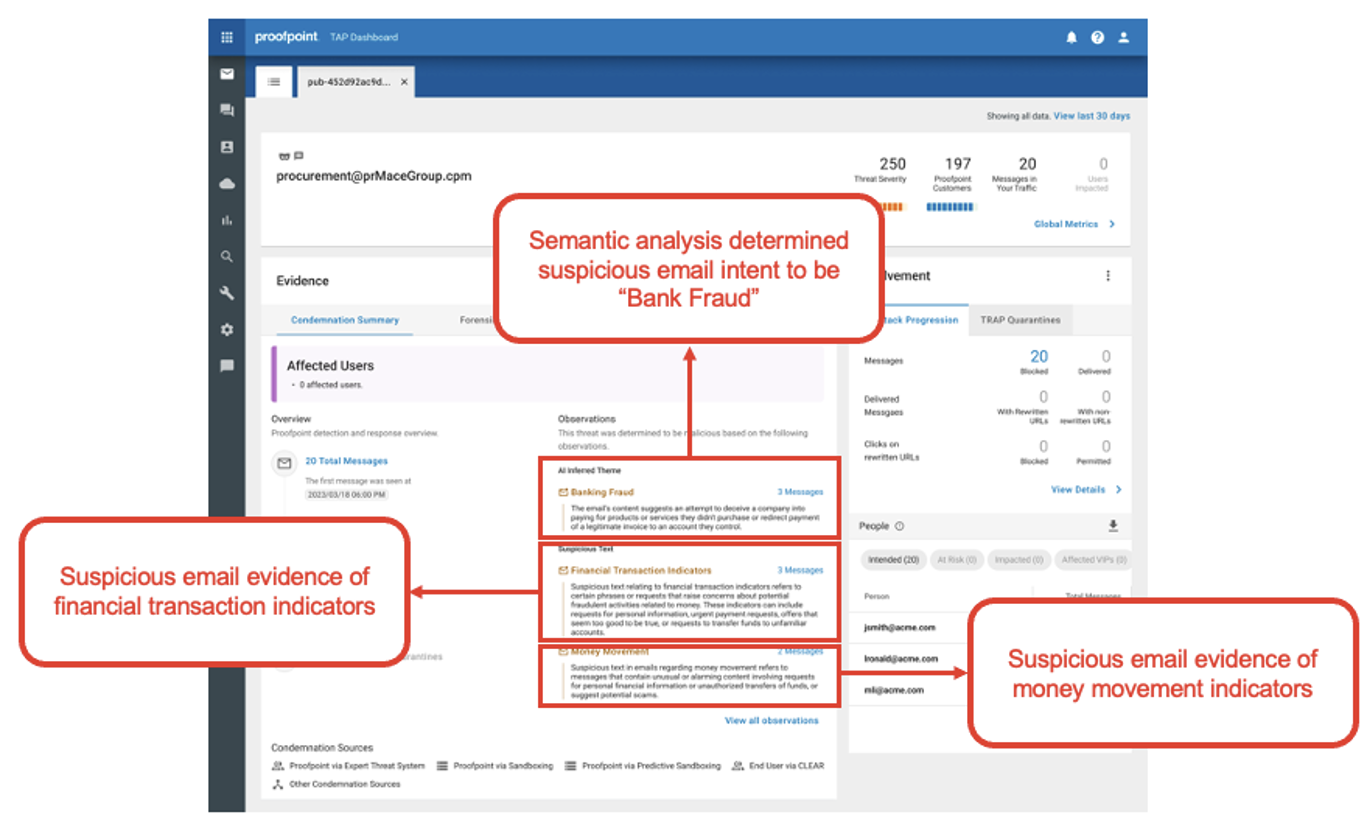Image resolution: width=1370 pixels, height=838 pixels.
Task: Click the Person column header
Action: 877,596
